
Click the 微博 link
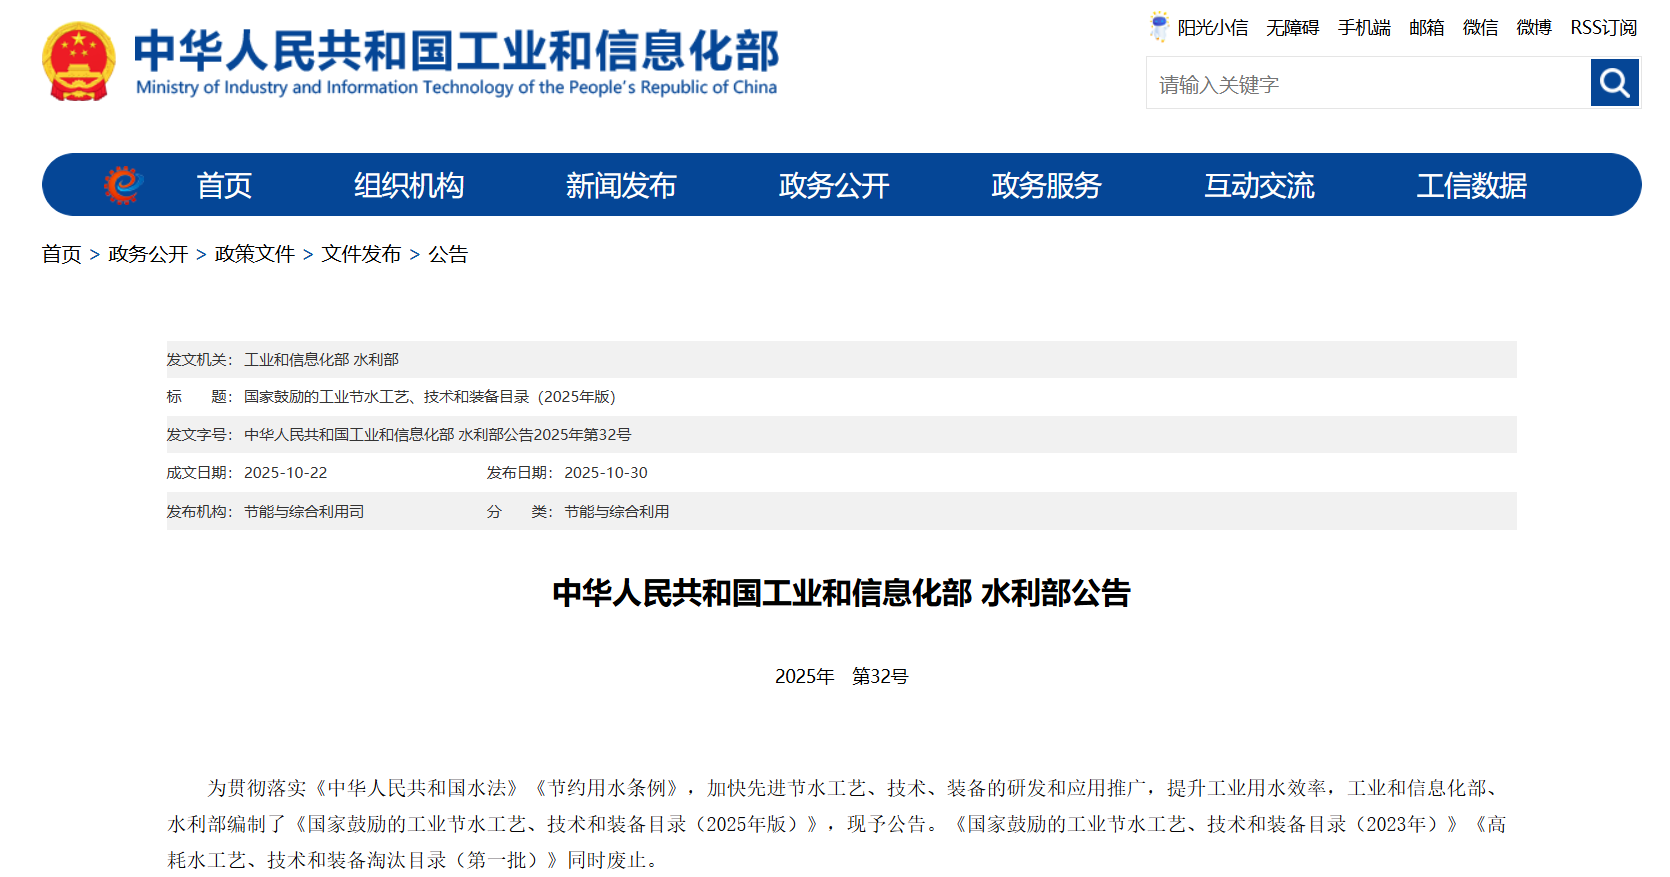pyautogui.click(x=1533, y=28)
